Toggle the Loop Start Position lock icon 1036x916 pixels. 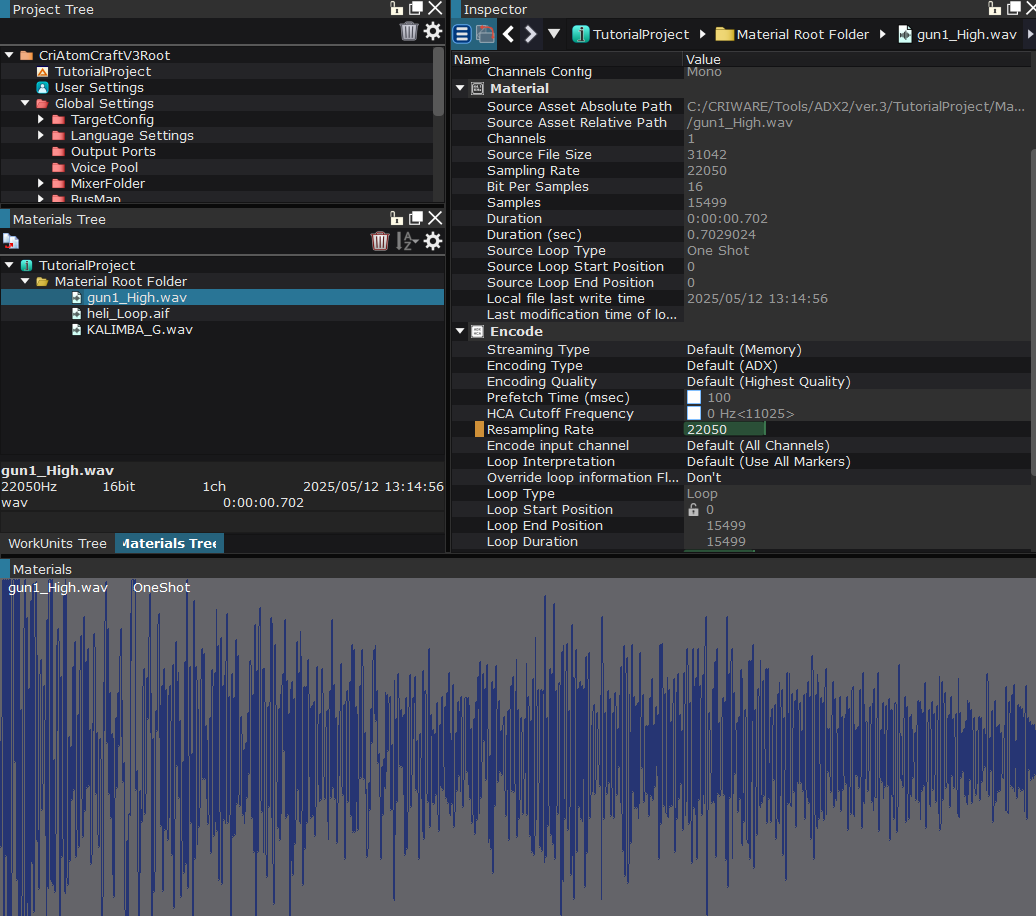click(693, 510)
